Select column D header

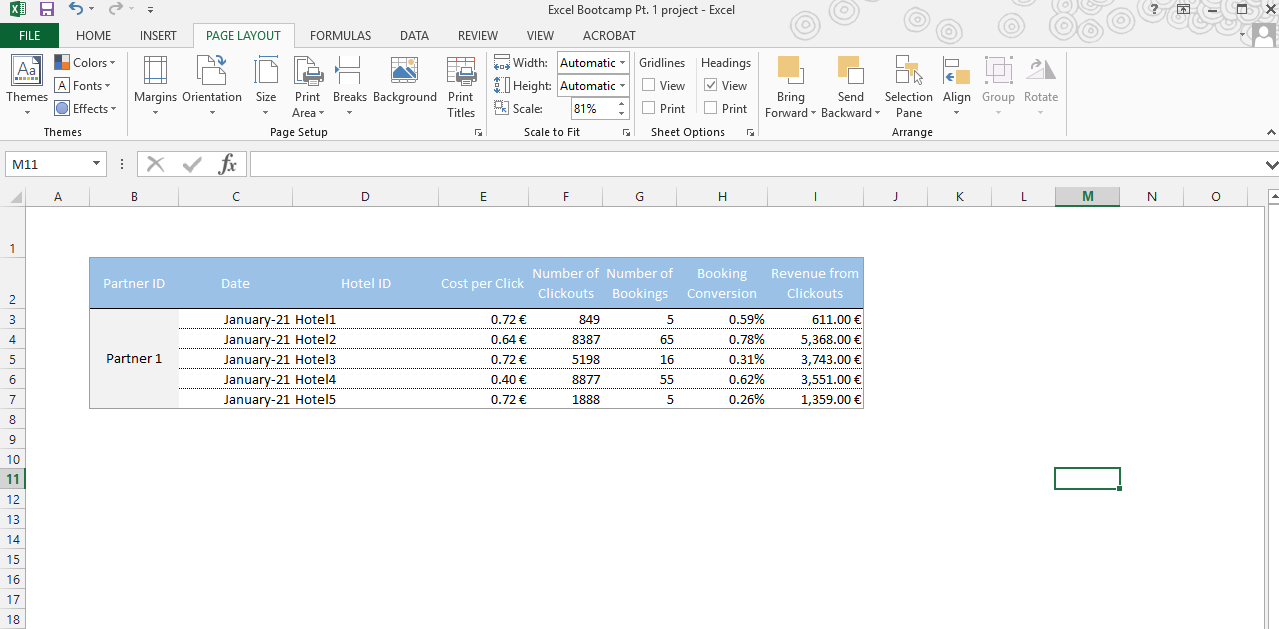coord(365,197)
